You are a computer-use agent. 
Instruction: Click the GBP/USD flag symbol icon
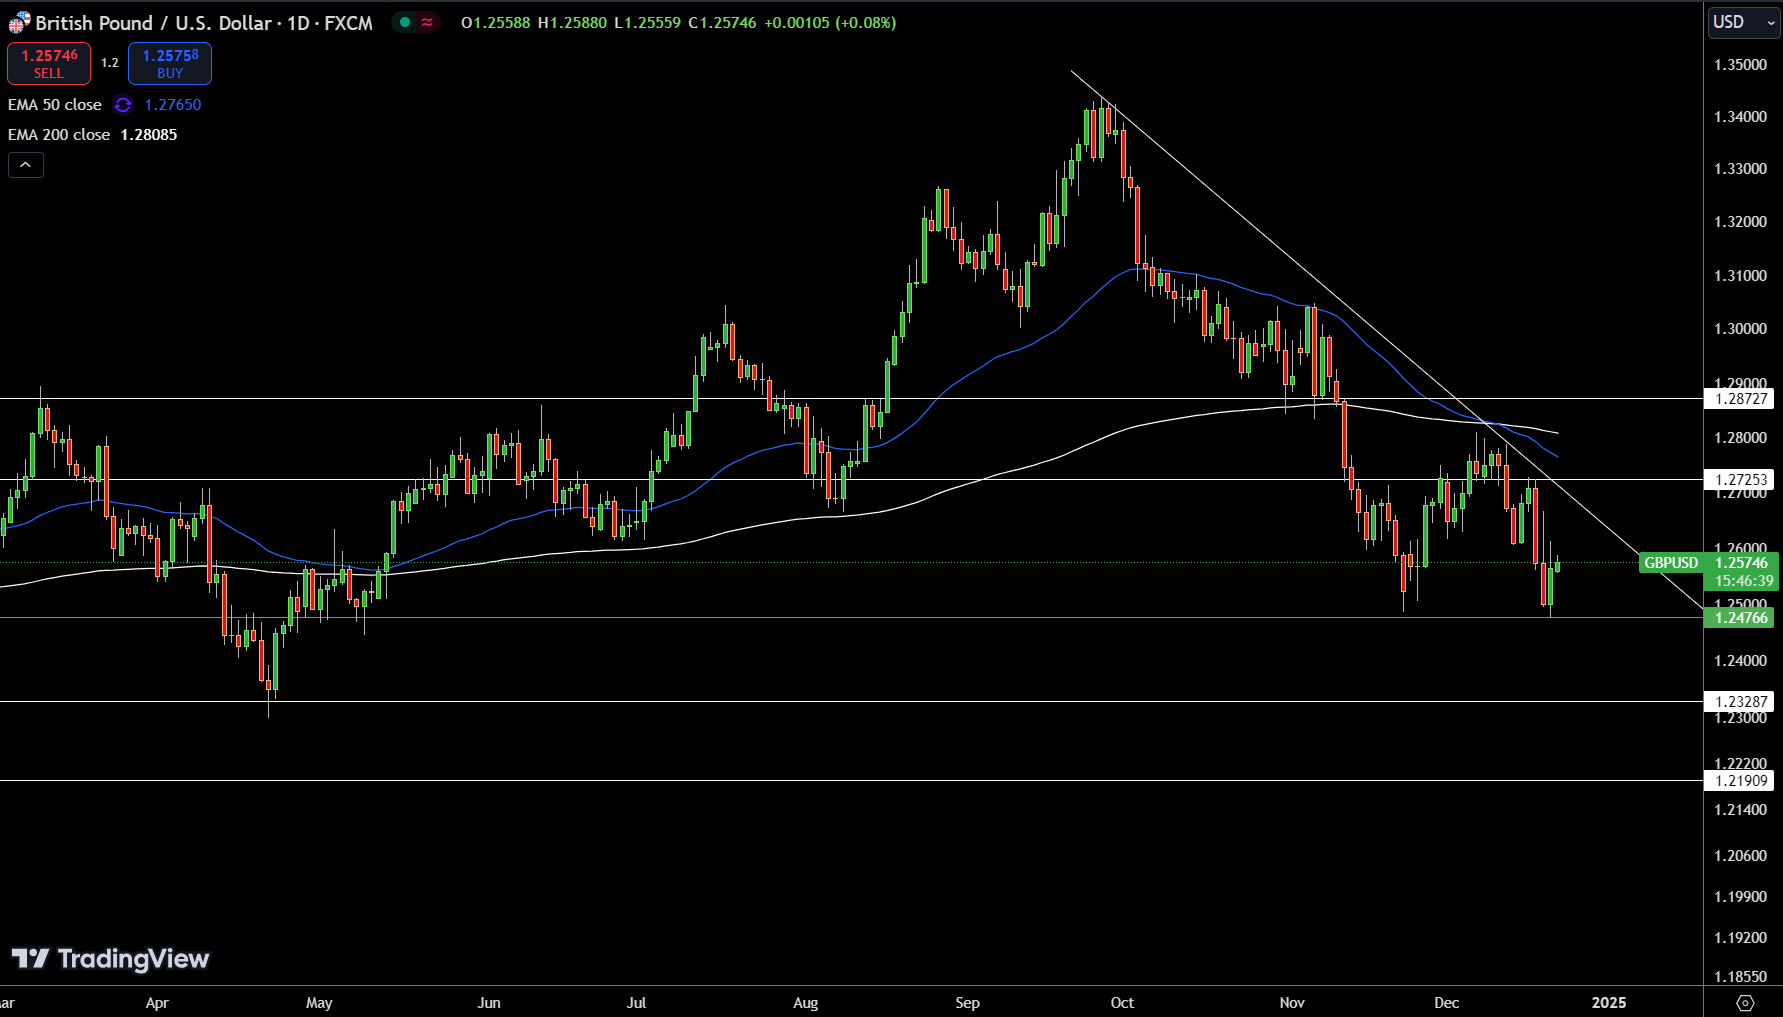click(20, 22)
